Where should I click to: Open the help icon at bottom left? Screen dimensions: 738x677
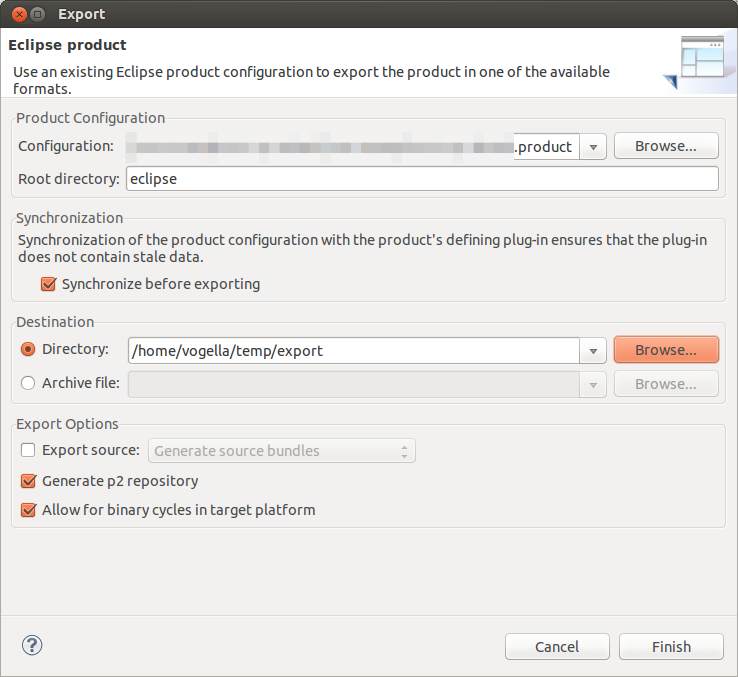point(32,645)
